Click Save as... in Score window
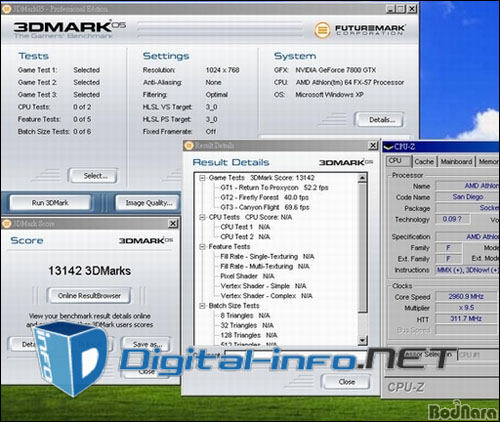 [147, 344]
